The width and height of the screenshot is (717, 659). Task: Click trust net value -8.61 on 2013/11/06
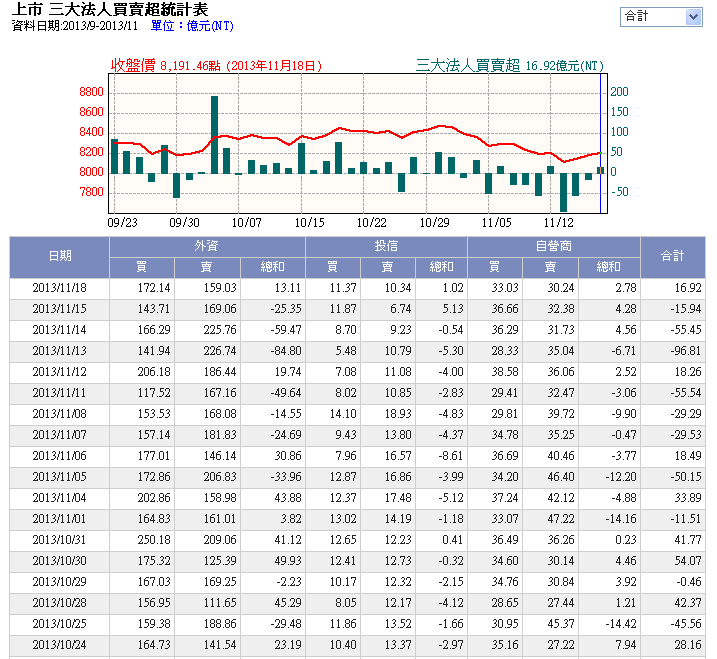point(450,456)
